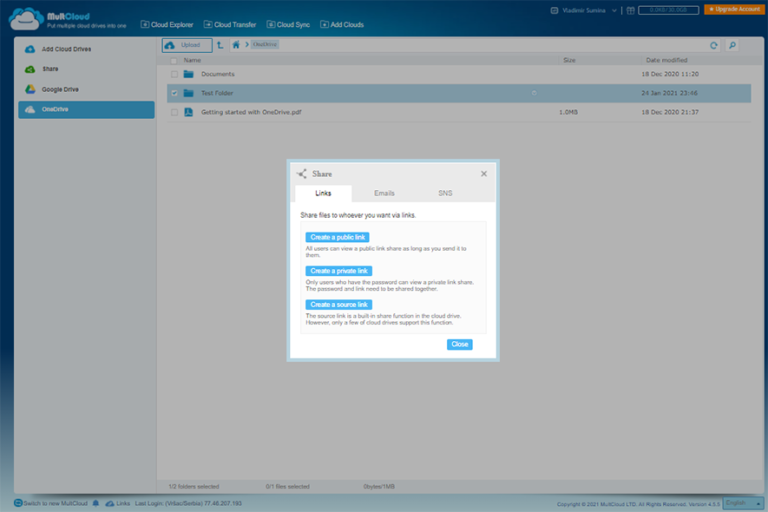
Task: Click date 24 Jan 2021 23:46
Action: [x=670, y=93]
